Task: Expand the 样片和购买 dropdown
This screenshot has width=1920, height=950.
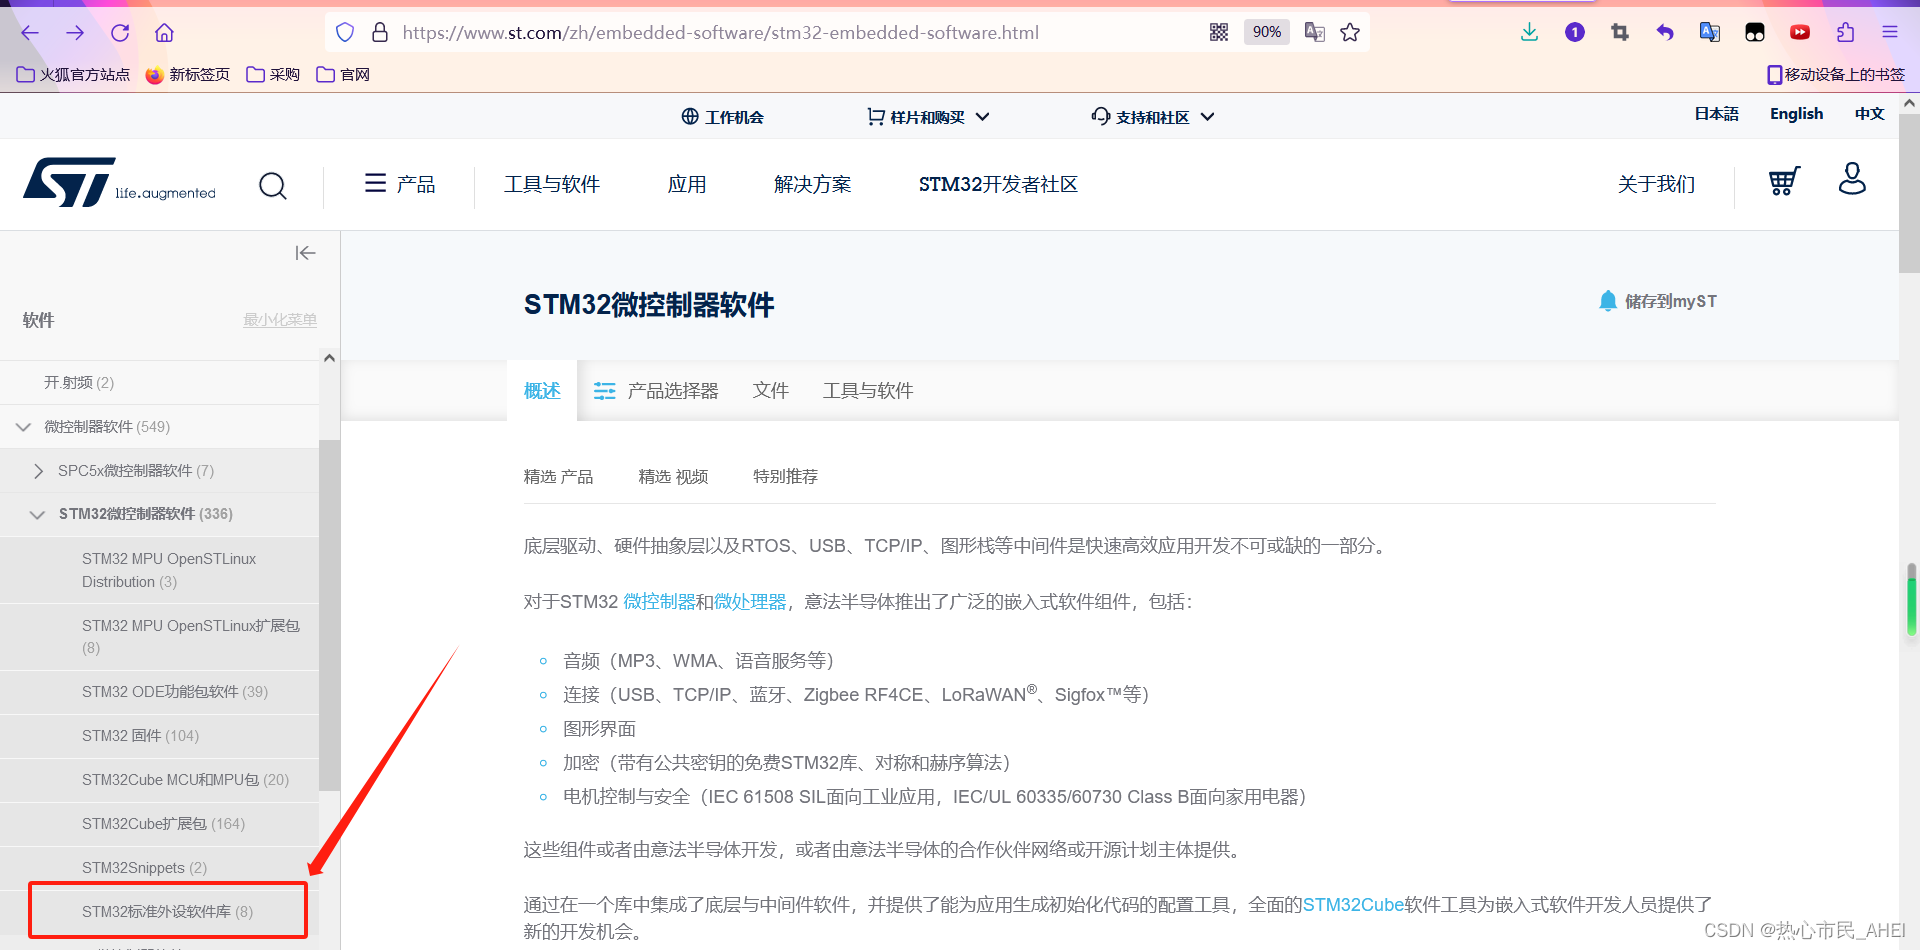Action: click(928, 117)
